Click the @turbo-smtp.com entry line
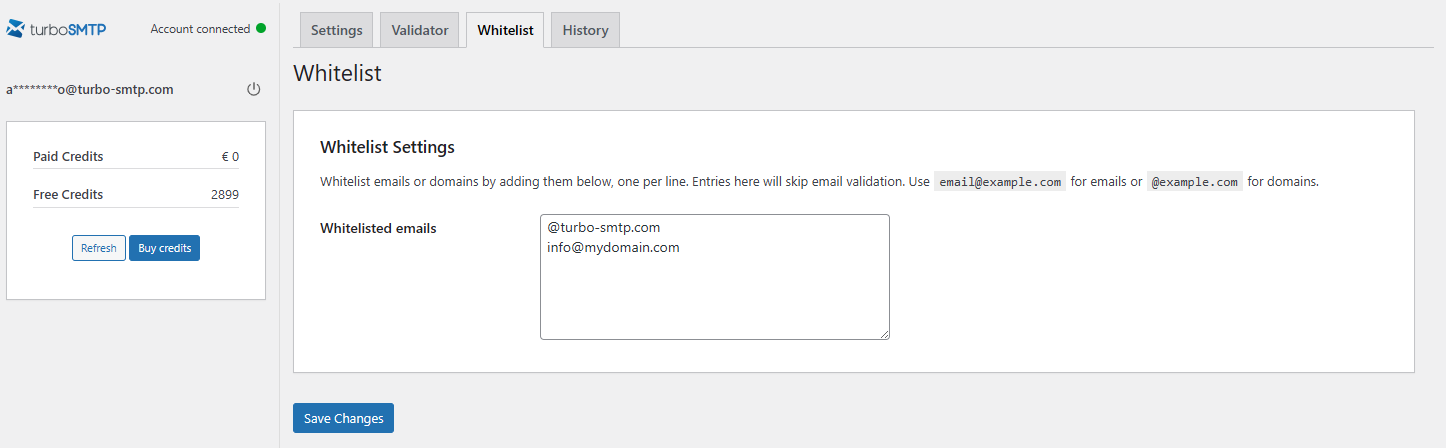The height and width of the screenshot is (448, 1446). 604,228
